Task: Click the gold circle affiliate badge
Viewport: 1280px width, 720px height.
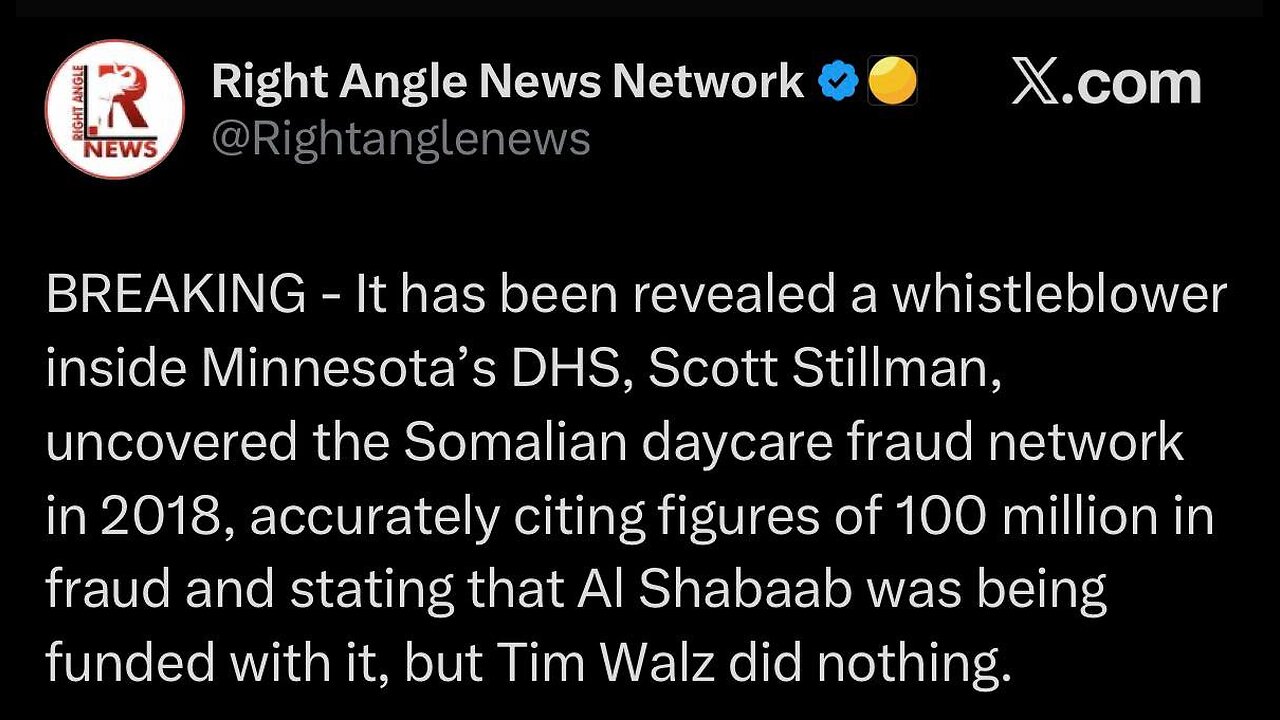Action: click(892, 83)
